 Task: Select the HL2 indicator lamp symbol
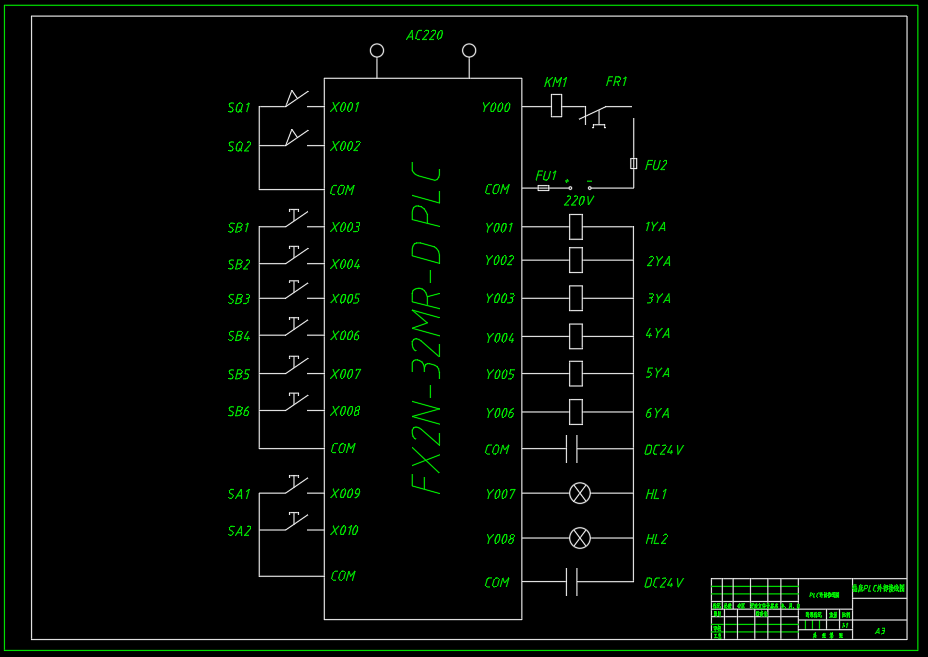(579, 538)
